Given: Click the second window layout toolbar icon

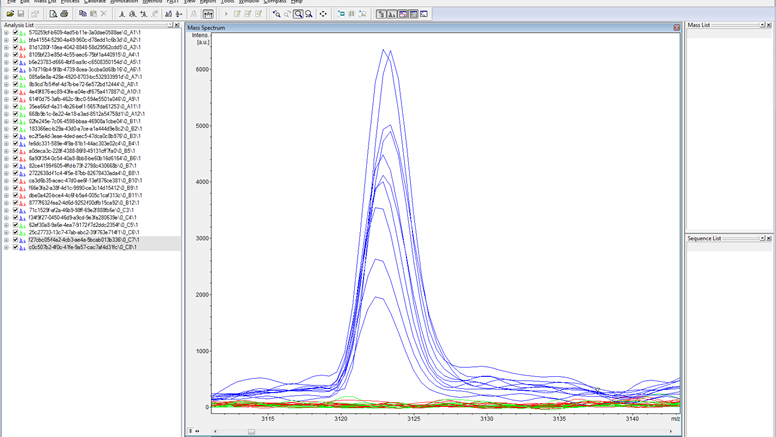Looking at the screenshot, I should (391, 14).
